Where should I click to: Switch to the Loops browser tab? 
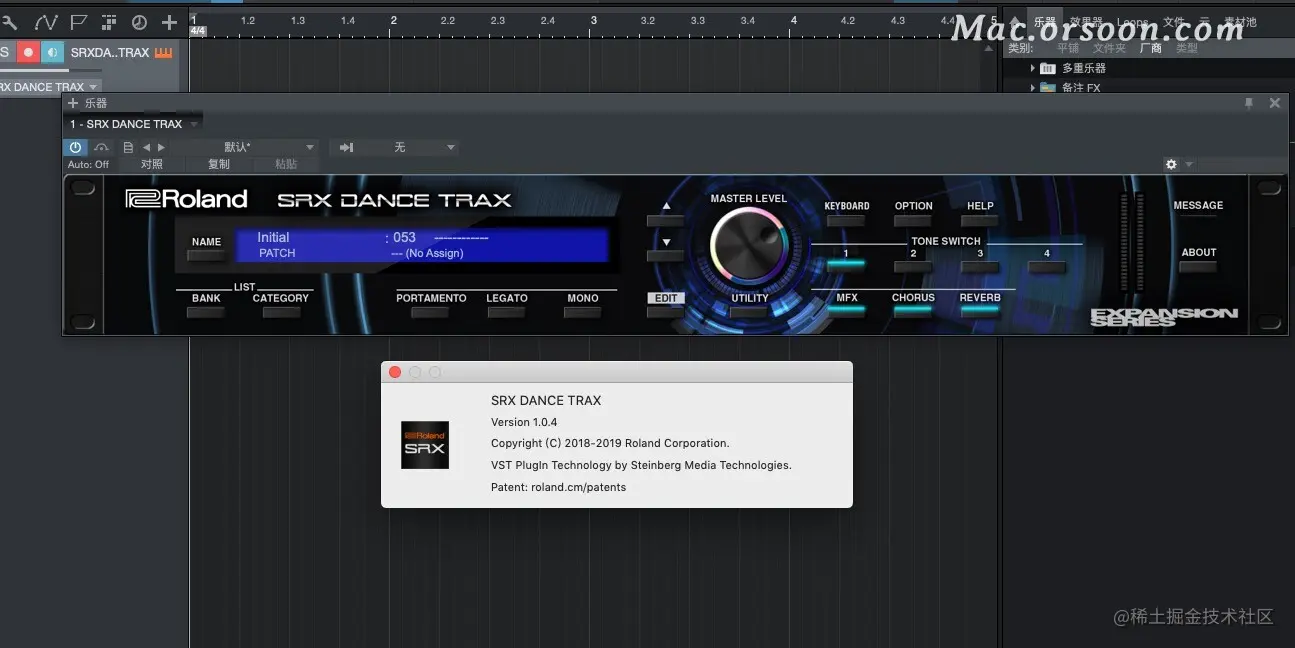(1132, 22)
